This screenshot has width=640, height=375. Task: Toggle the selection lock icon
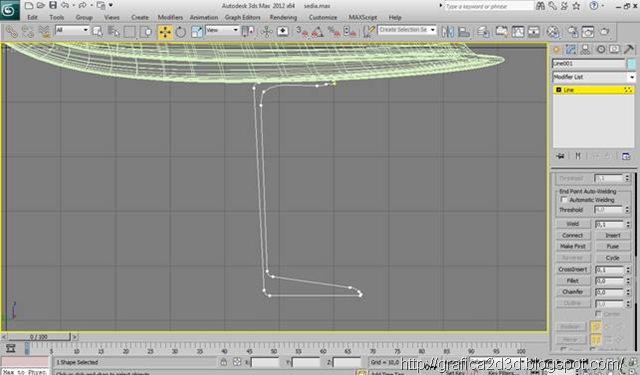(223, 362)
